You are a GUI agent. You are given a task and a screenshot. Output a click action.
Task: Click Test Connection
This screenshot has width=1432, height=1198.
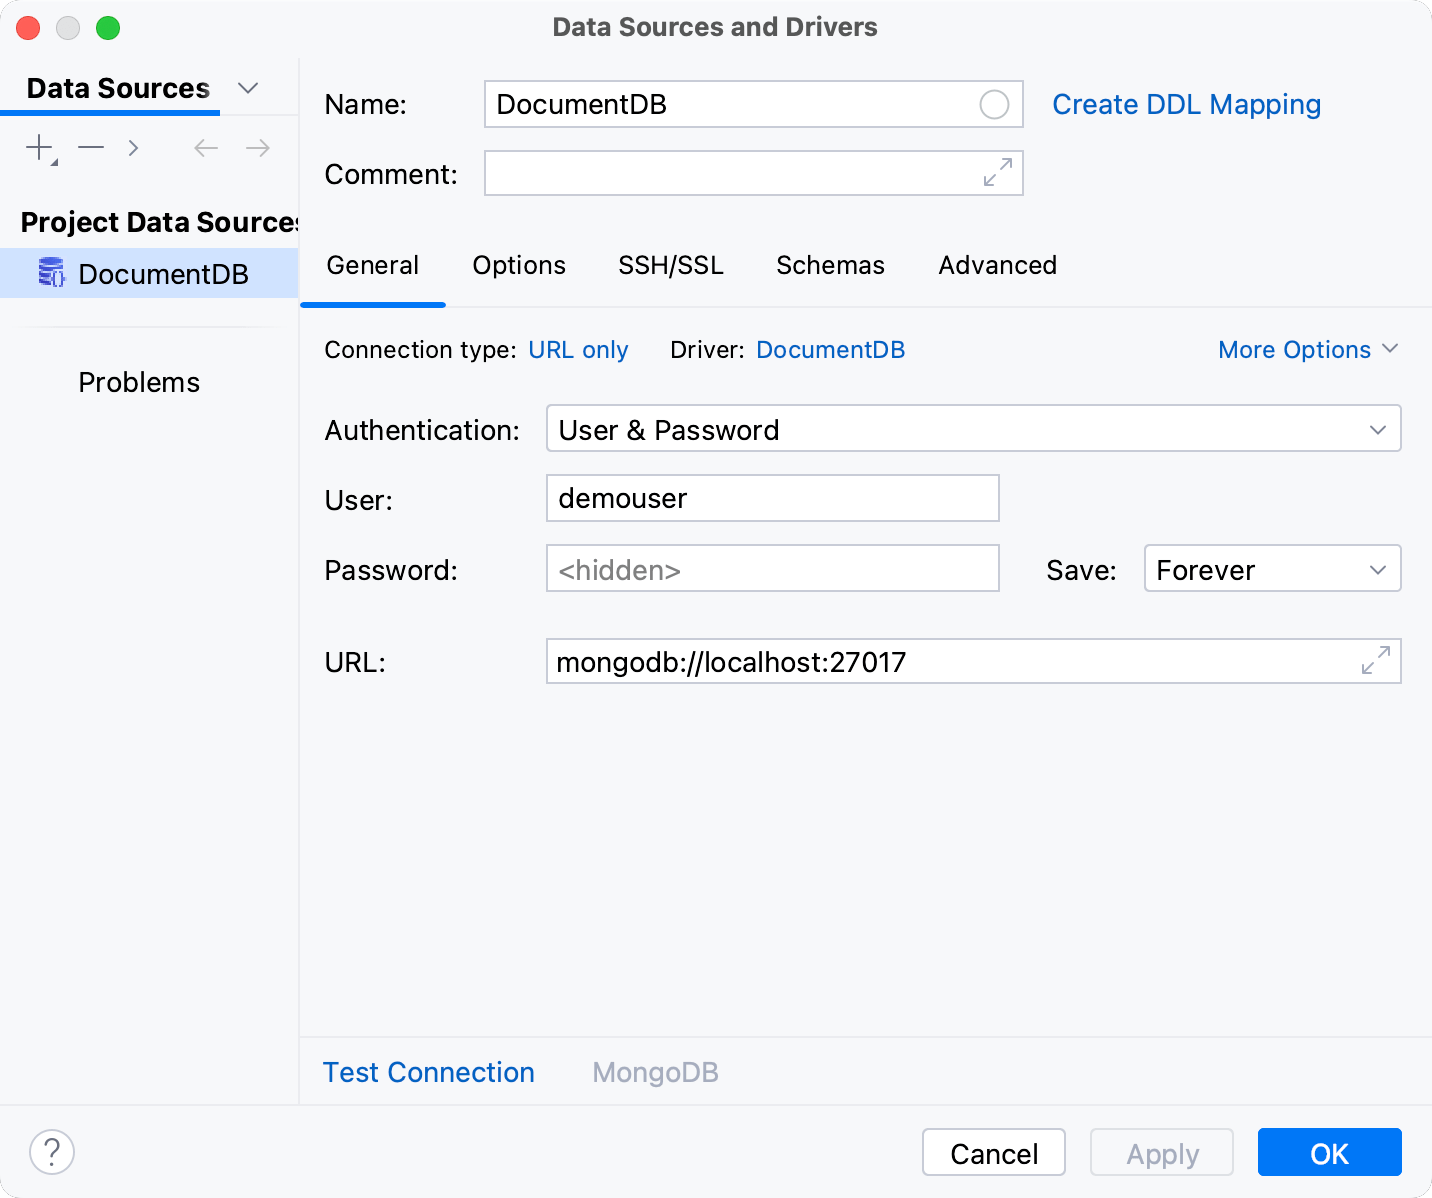[428, 1071]
